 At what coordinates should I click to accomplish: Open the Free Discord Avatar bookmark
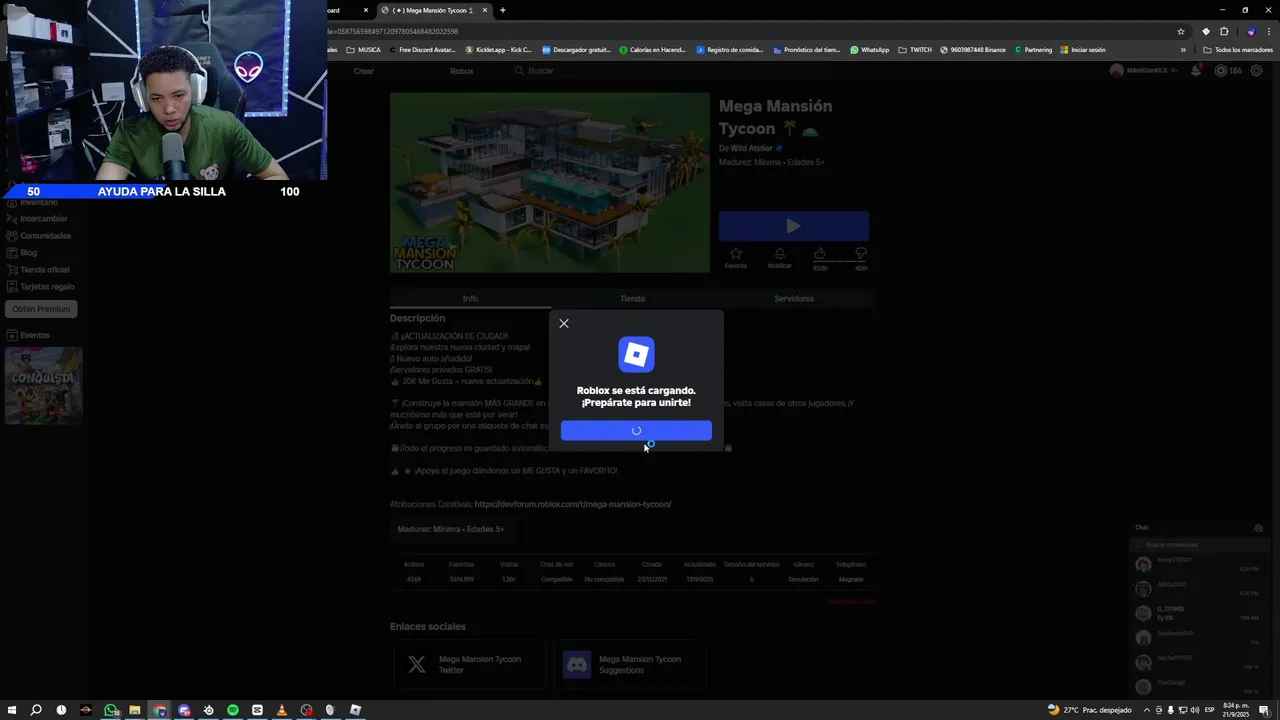coord(424,49)
